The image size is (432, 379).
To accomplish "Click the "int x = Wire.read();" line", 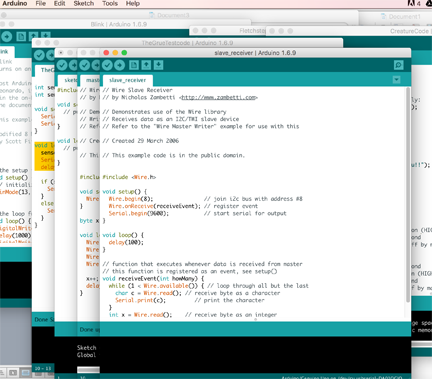I will [x=140, y=315].
